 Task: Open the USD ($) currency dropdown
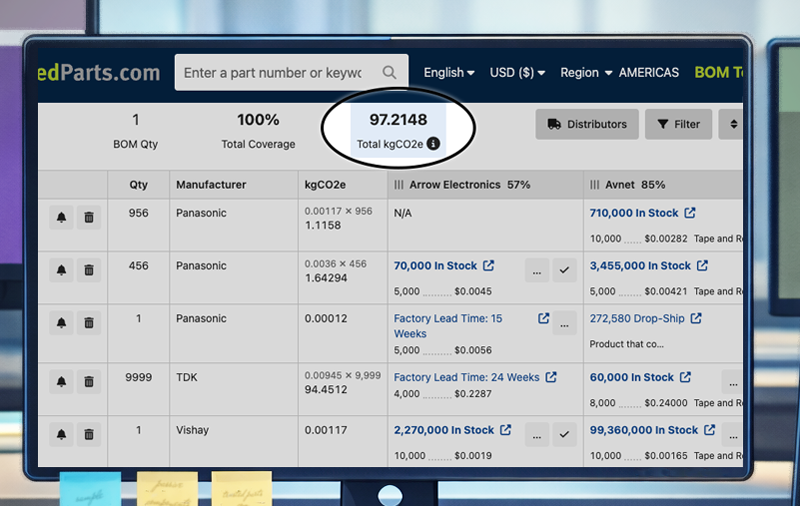[517, 72]
